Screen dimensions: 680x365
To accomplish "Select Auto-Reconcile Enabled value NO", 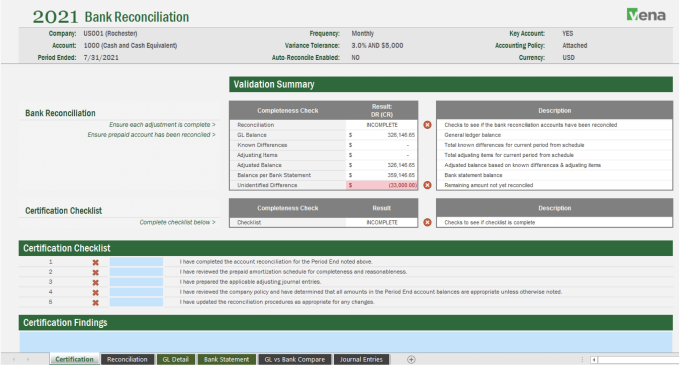I will coord(356,58).
